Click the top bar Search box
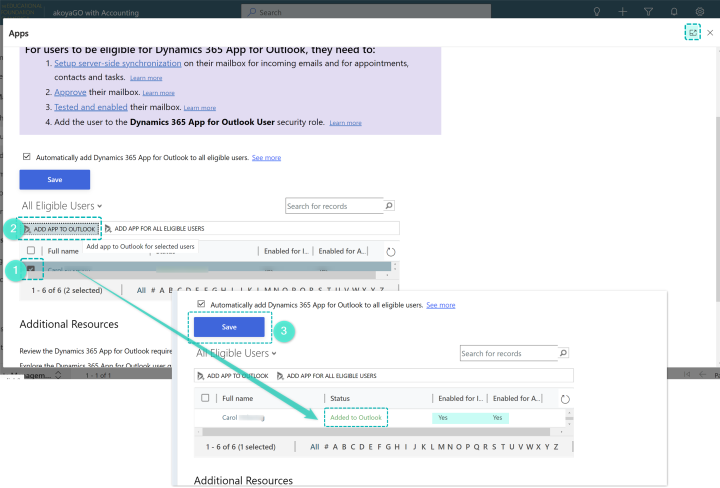Image resolution: width=720 pixels, height=488 pixels. pyautogui.click(x=366, y=12)
